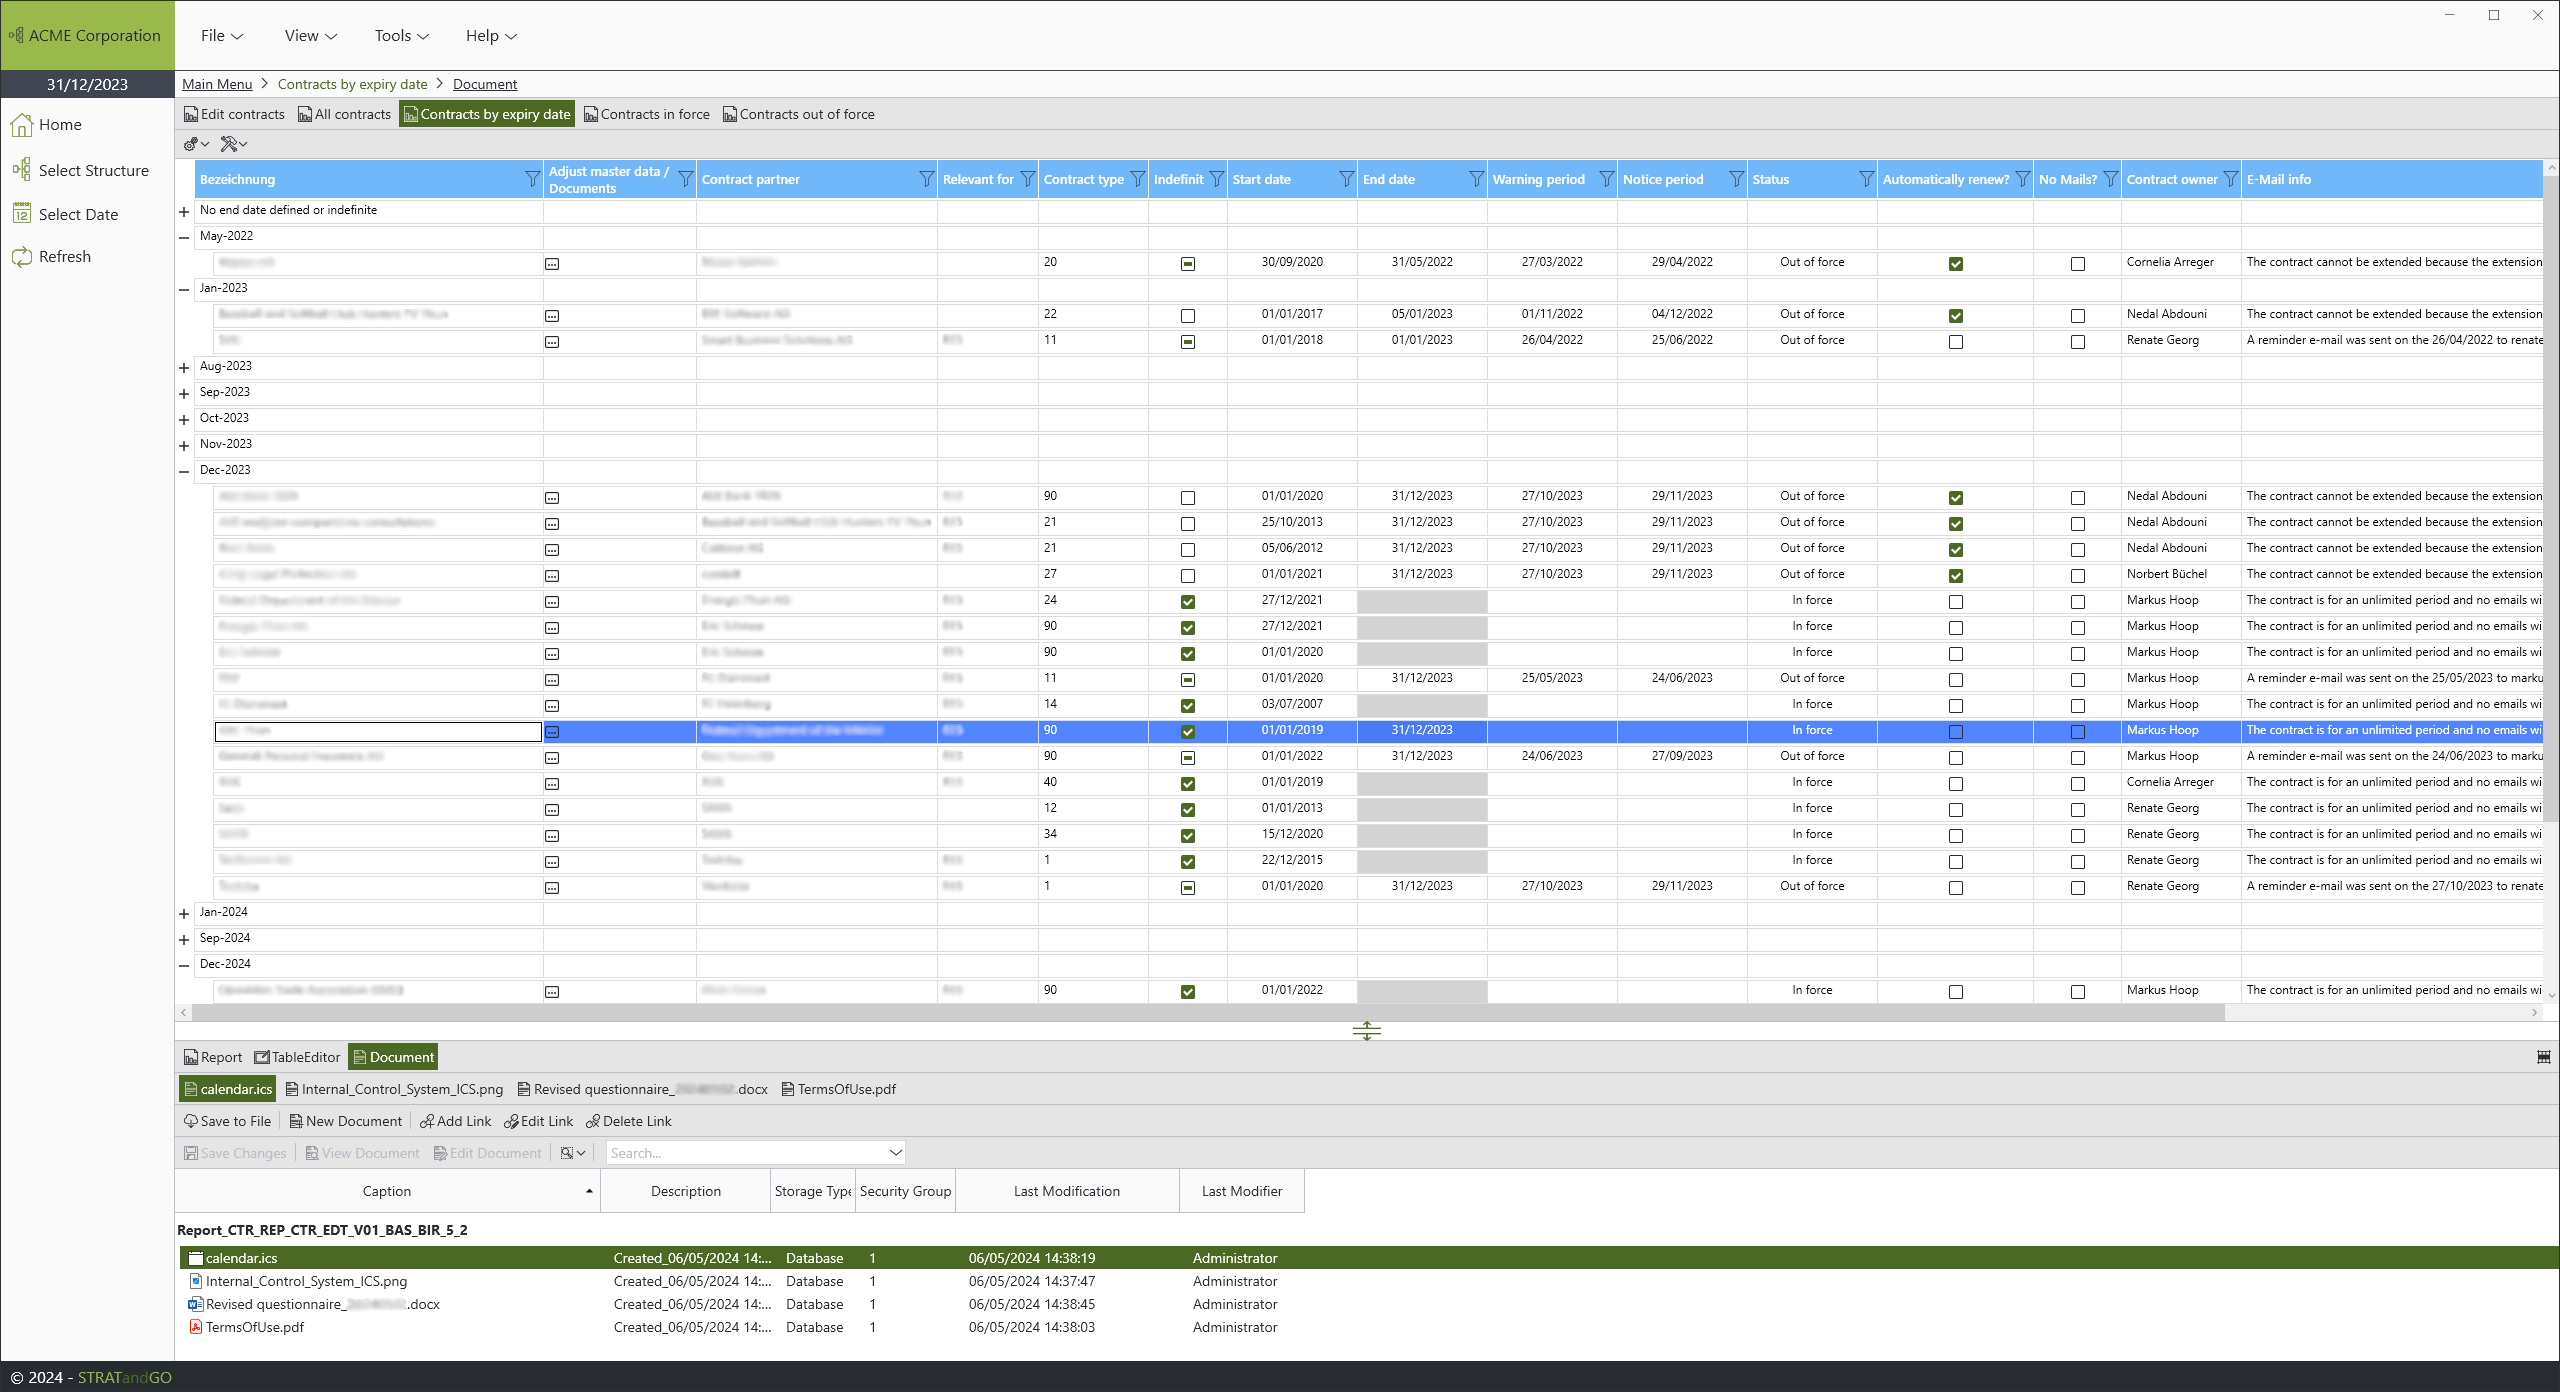Open the Help menu
This screenshot has height=1392, width=2560.
(x=490, y=36)
